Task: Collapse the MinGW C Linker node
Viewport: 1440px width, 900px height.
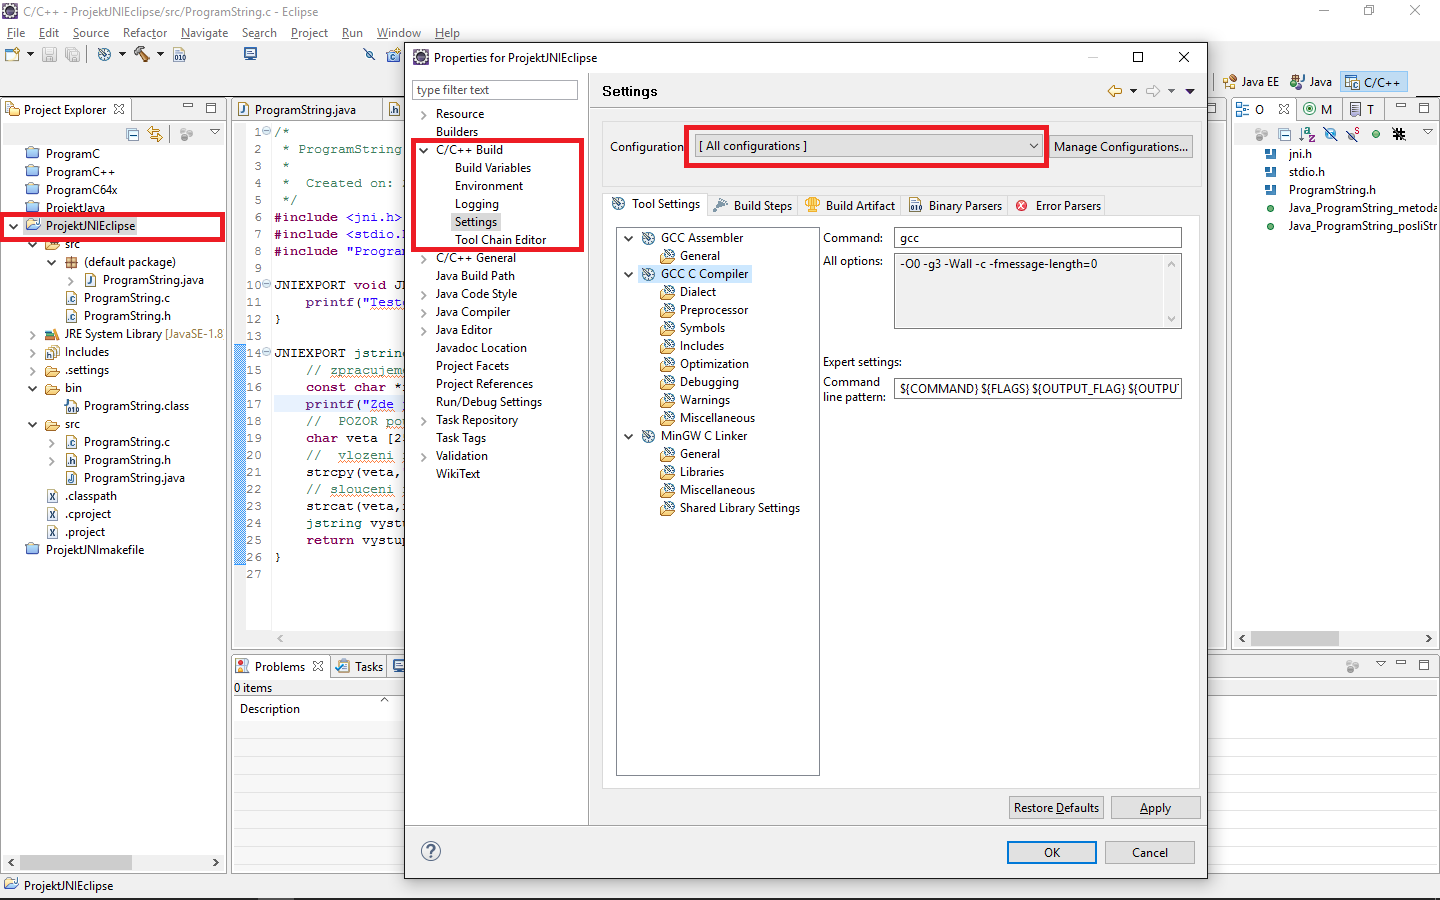Action: click(628, 435)
